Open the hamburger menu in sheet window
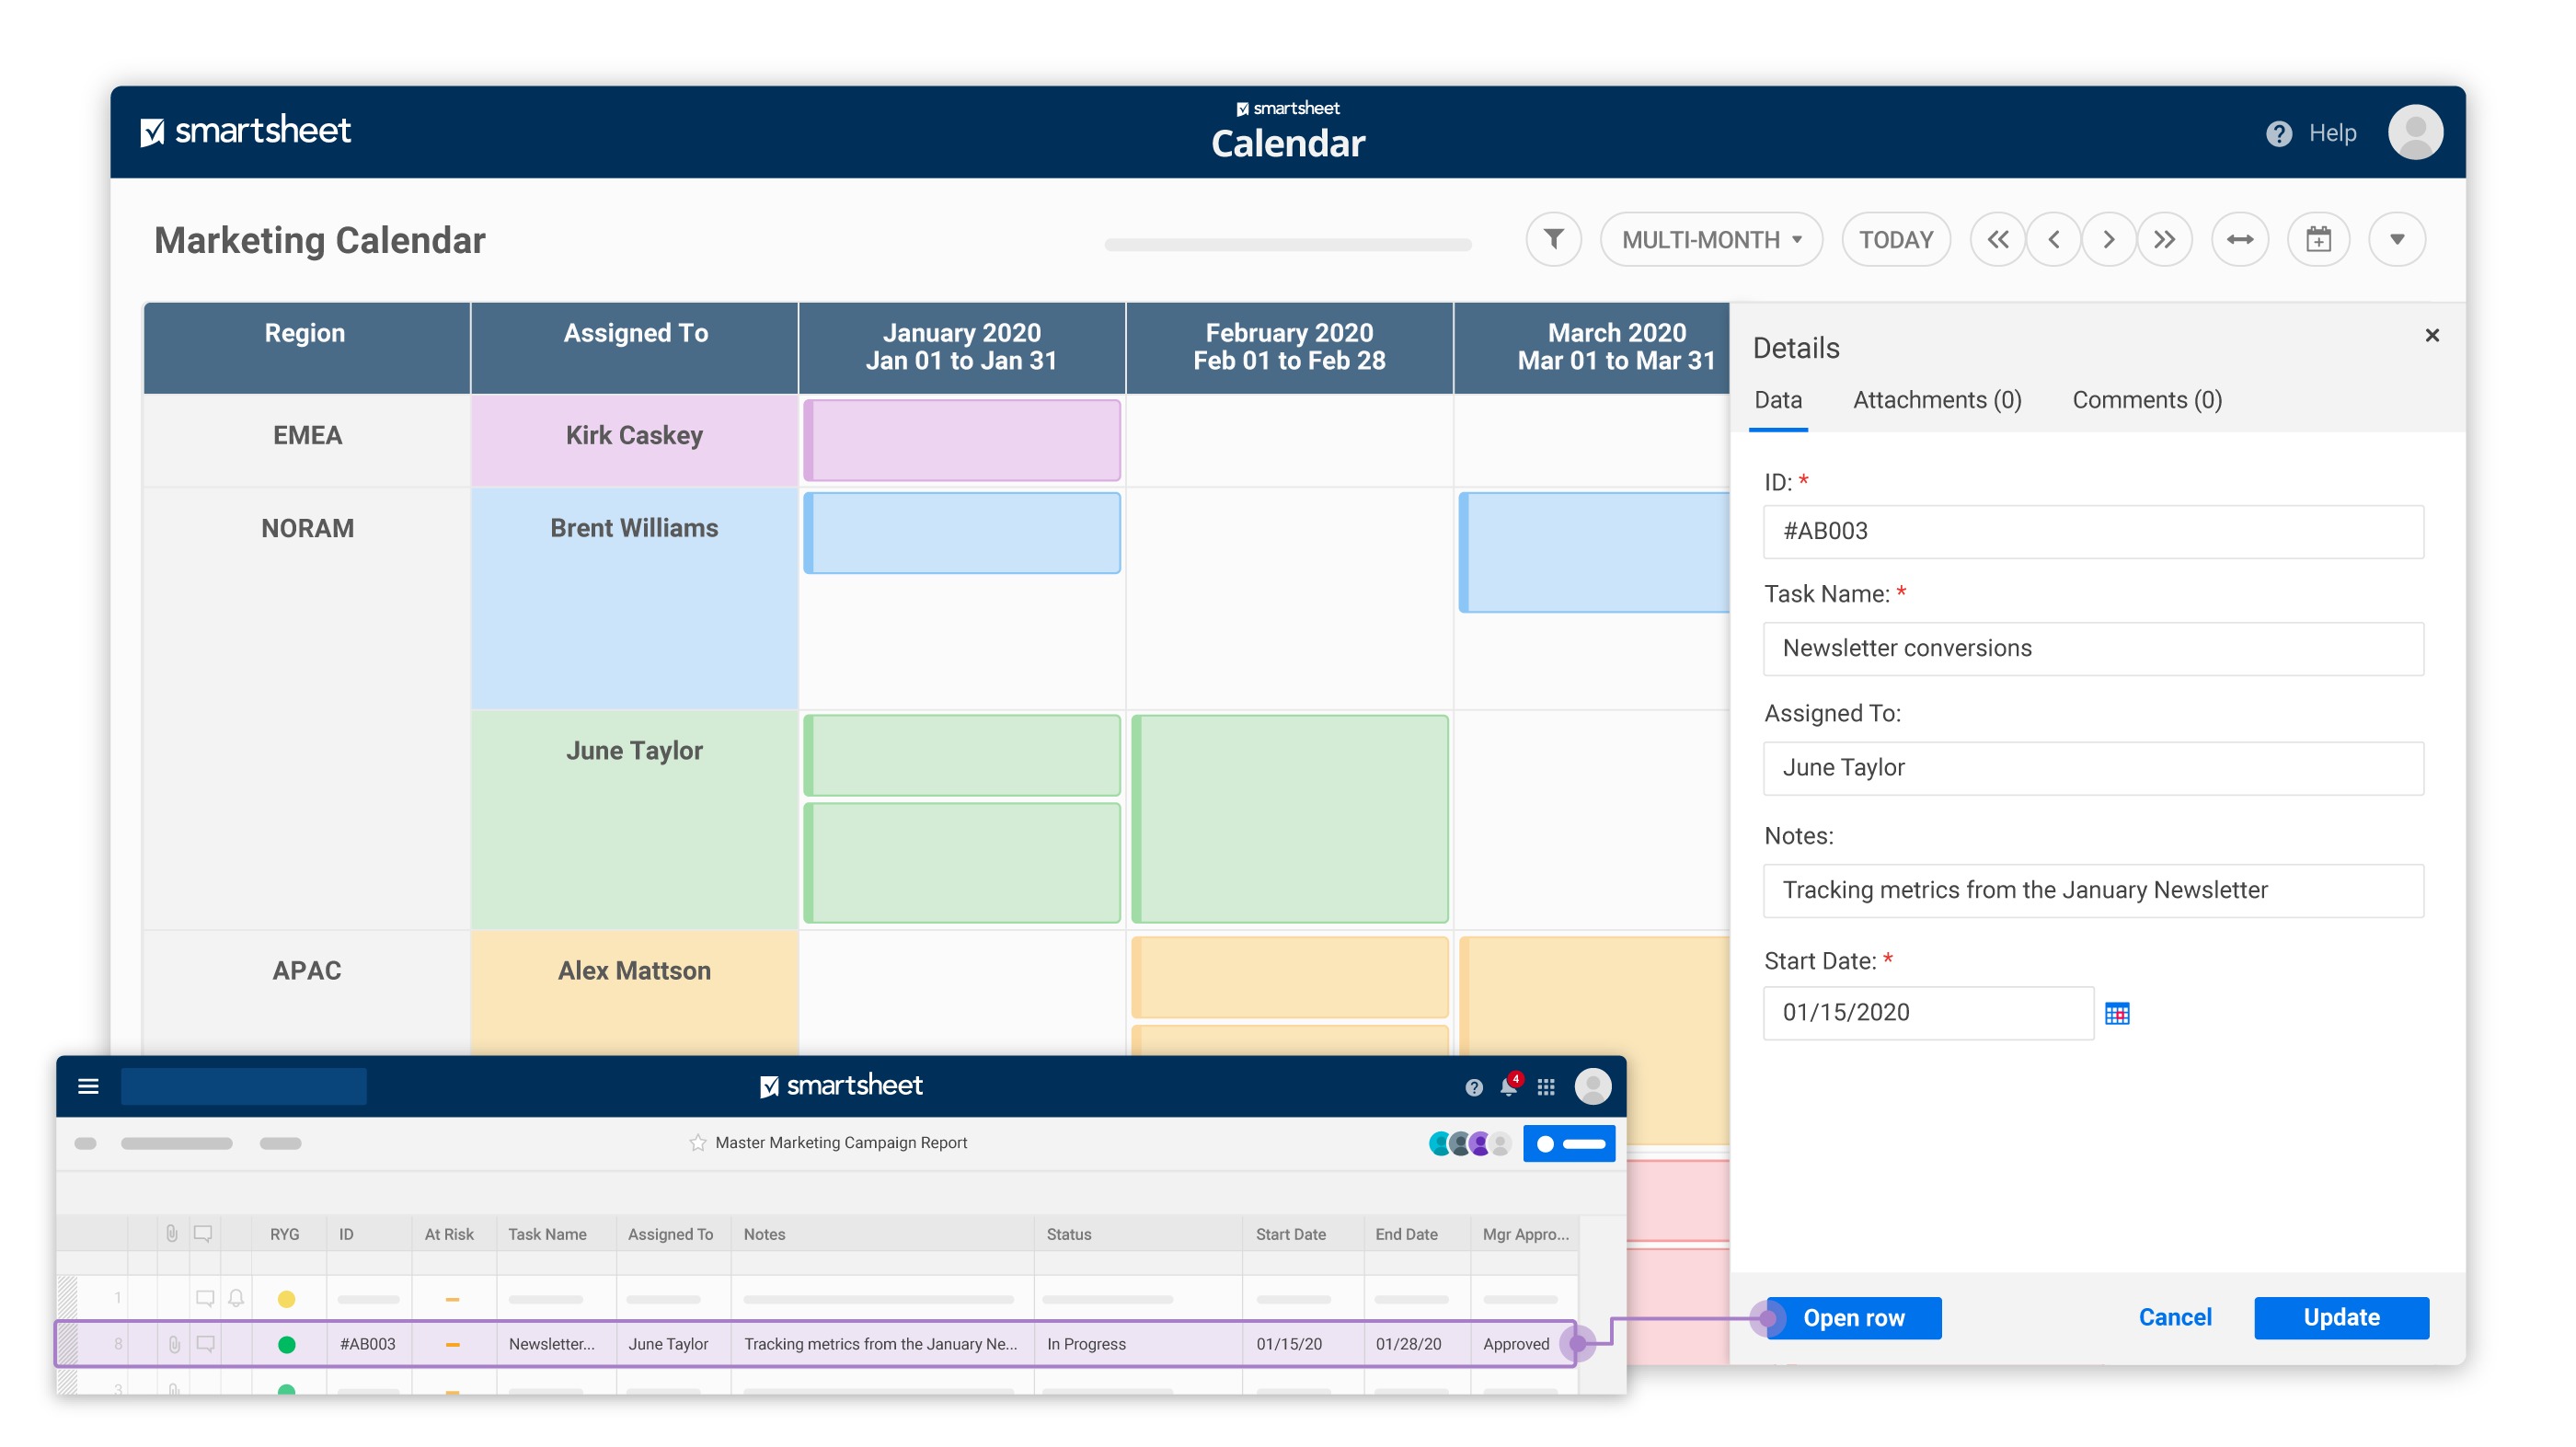 click(88, 1086)
